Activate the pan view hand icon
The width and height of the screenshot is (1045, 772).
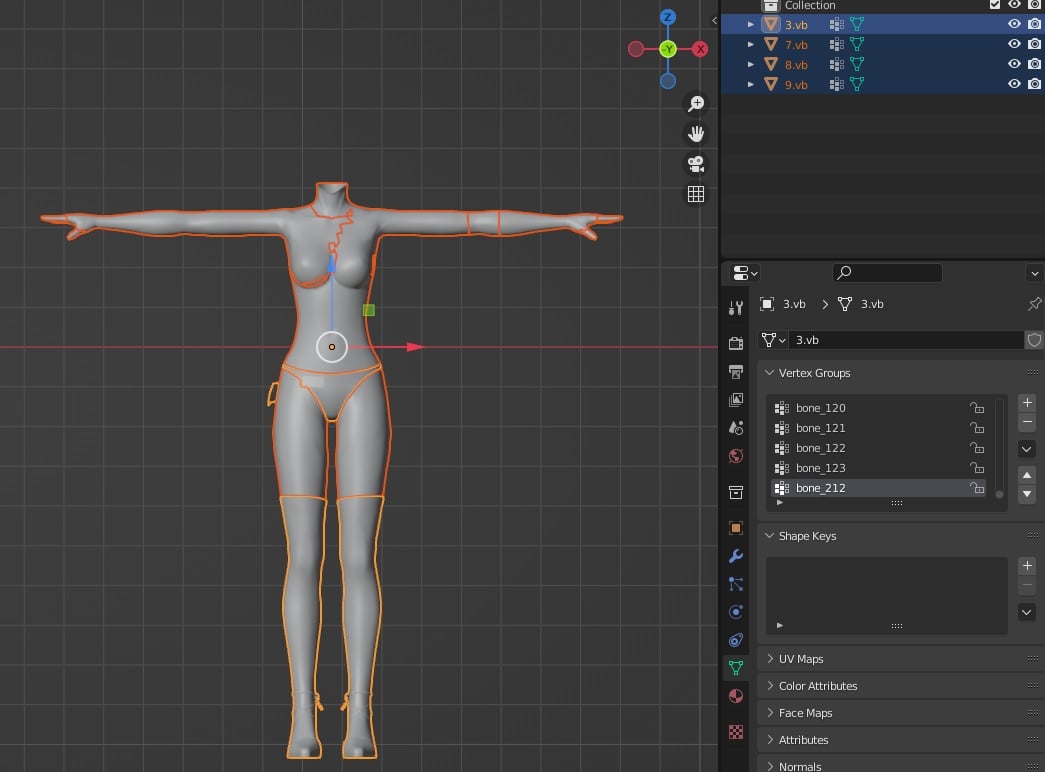[x=696, y=134]
